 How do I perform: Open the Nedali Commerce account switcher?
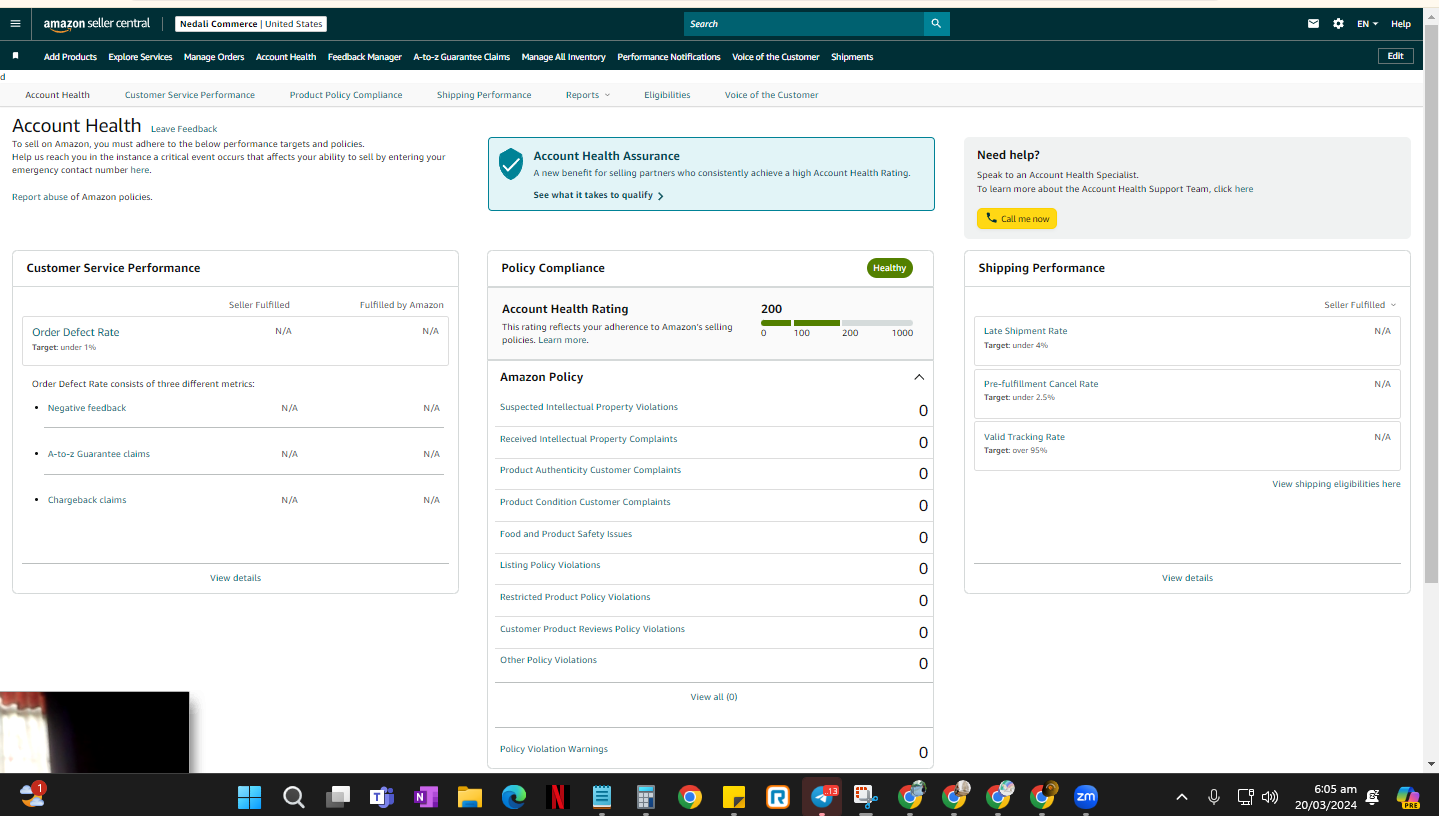tap(251, 24)
